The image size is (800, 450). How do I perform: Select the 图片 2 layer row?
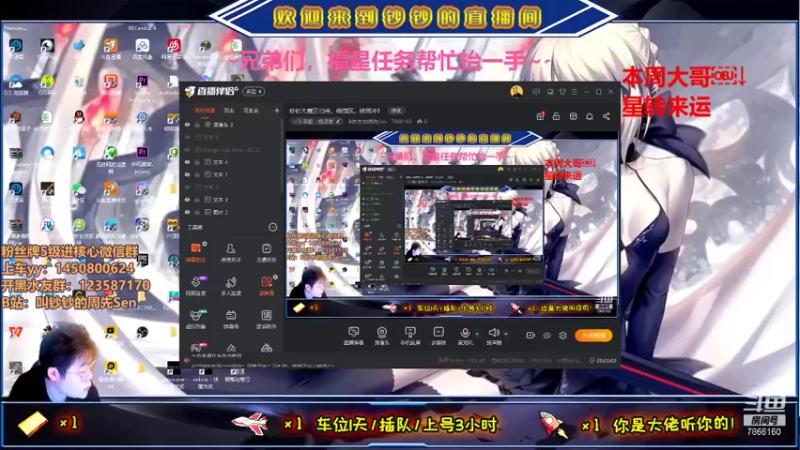pos(232,212)
